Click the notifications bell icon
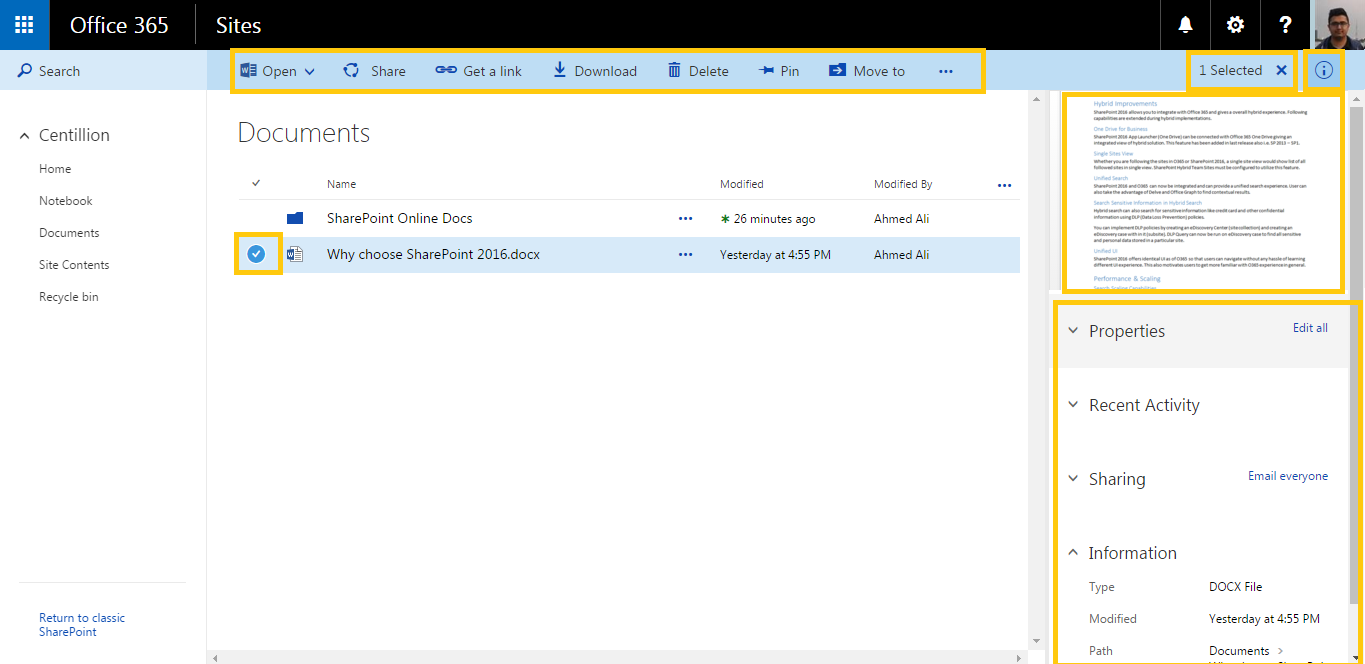The width and height of the screenshot is (1365, 664). point(1185,25)
